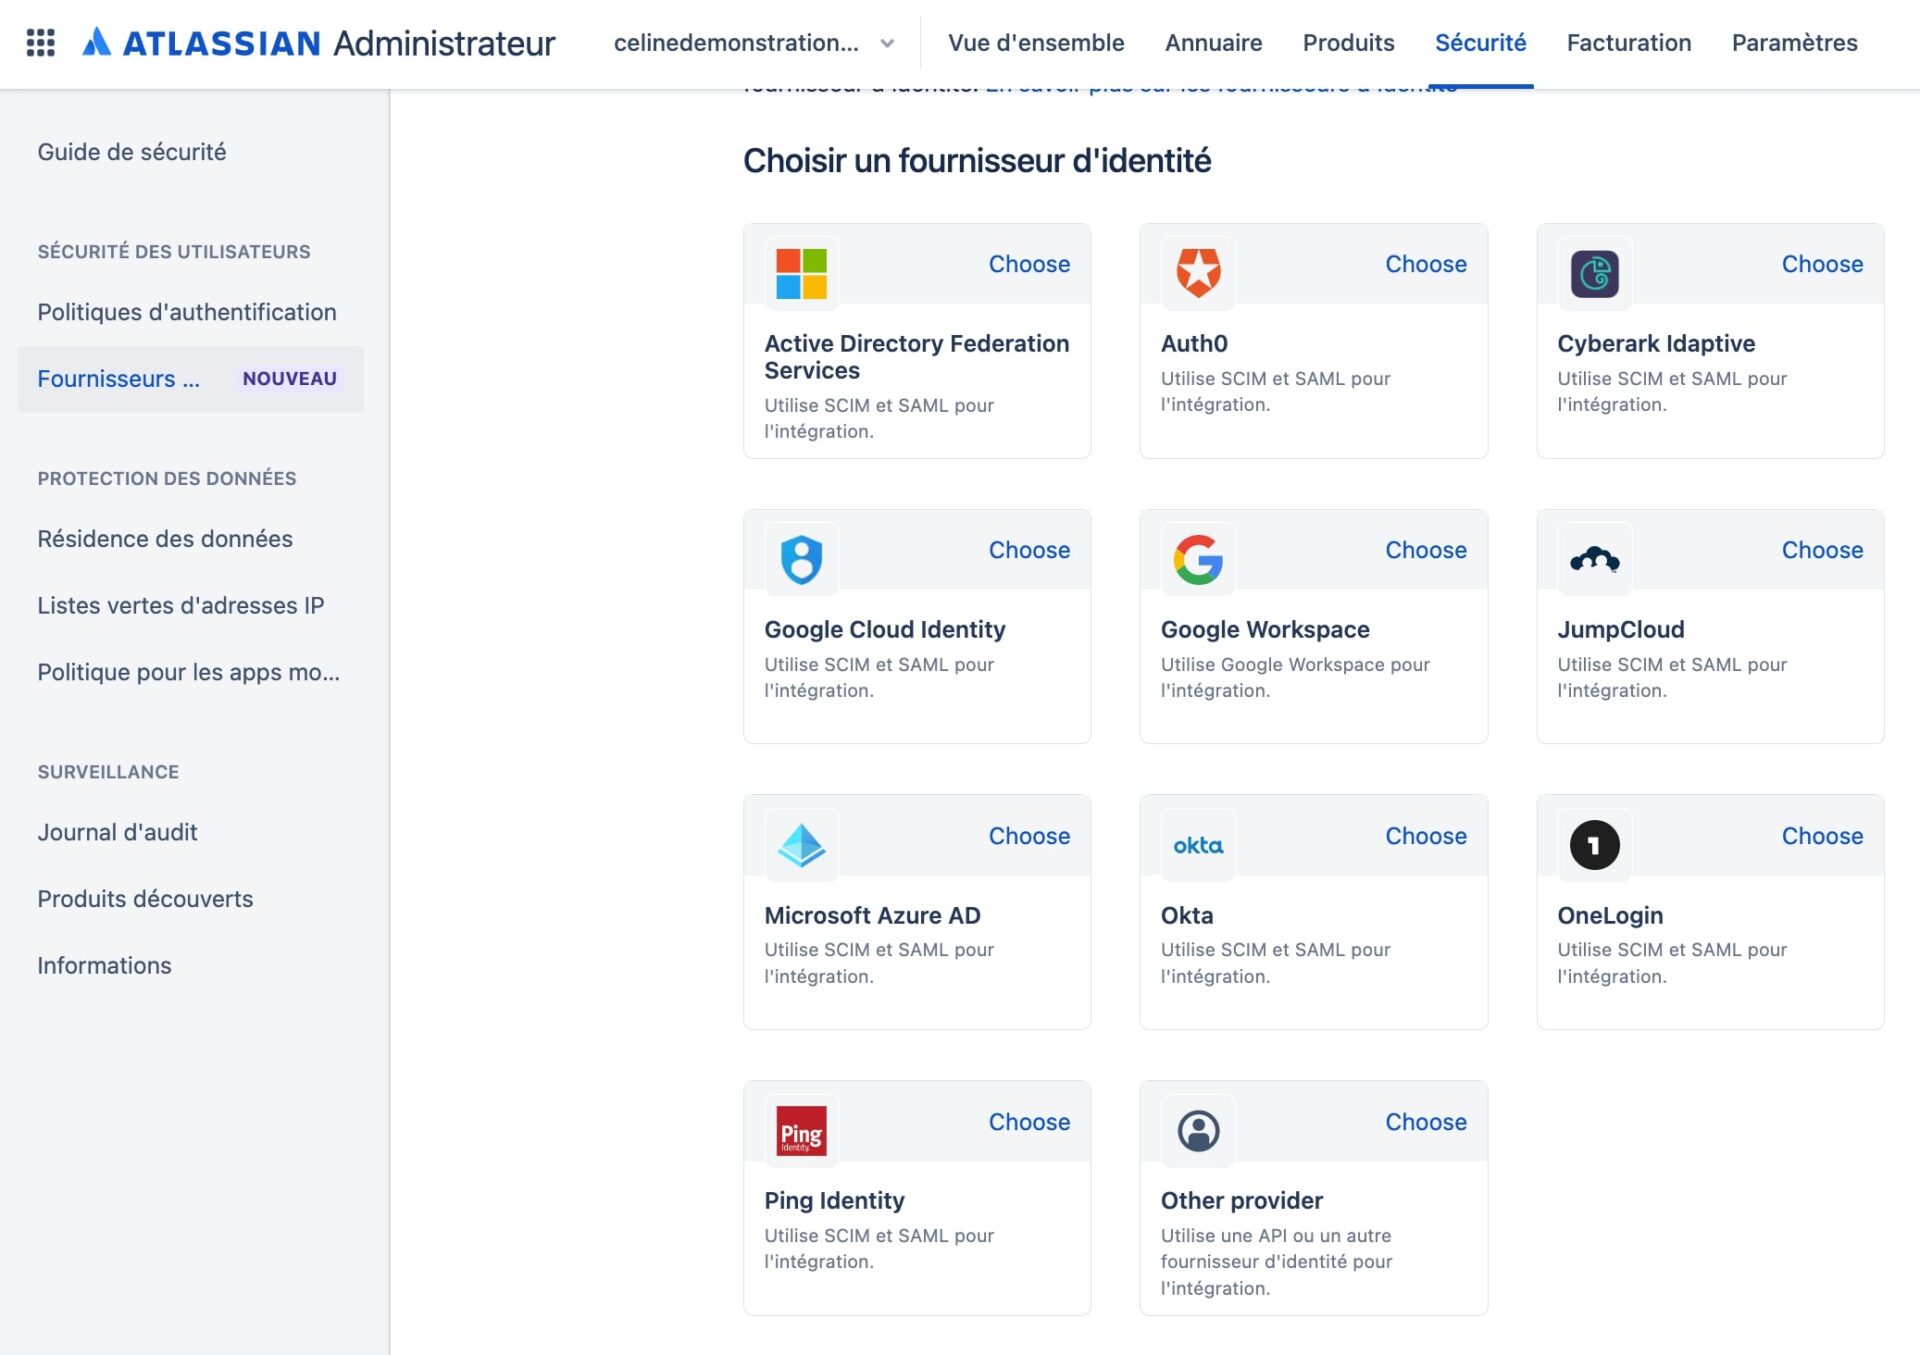Choose JumpCloud provider
1920x1355 pixels.
1822,550
